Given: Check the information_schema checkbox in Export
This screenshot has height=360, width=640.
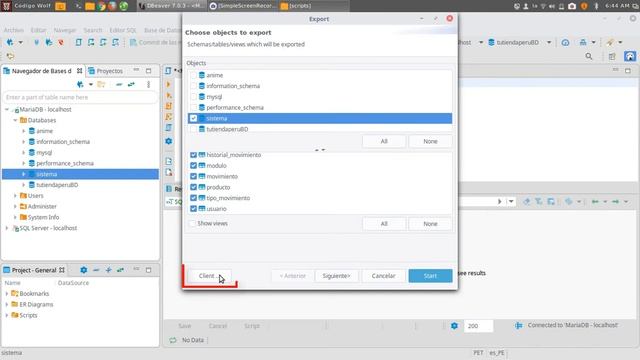Looking at the screenshot, I should [x=193, y=86].
